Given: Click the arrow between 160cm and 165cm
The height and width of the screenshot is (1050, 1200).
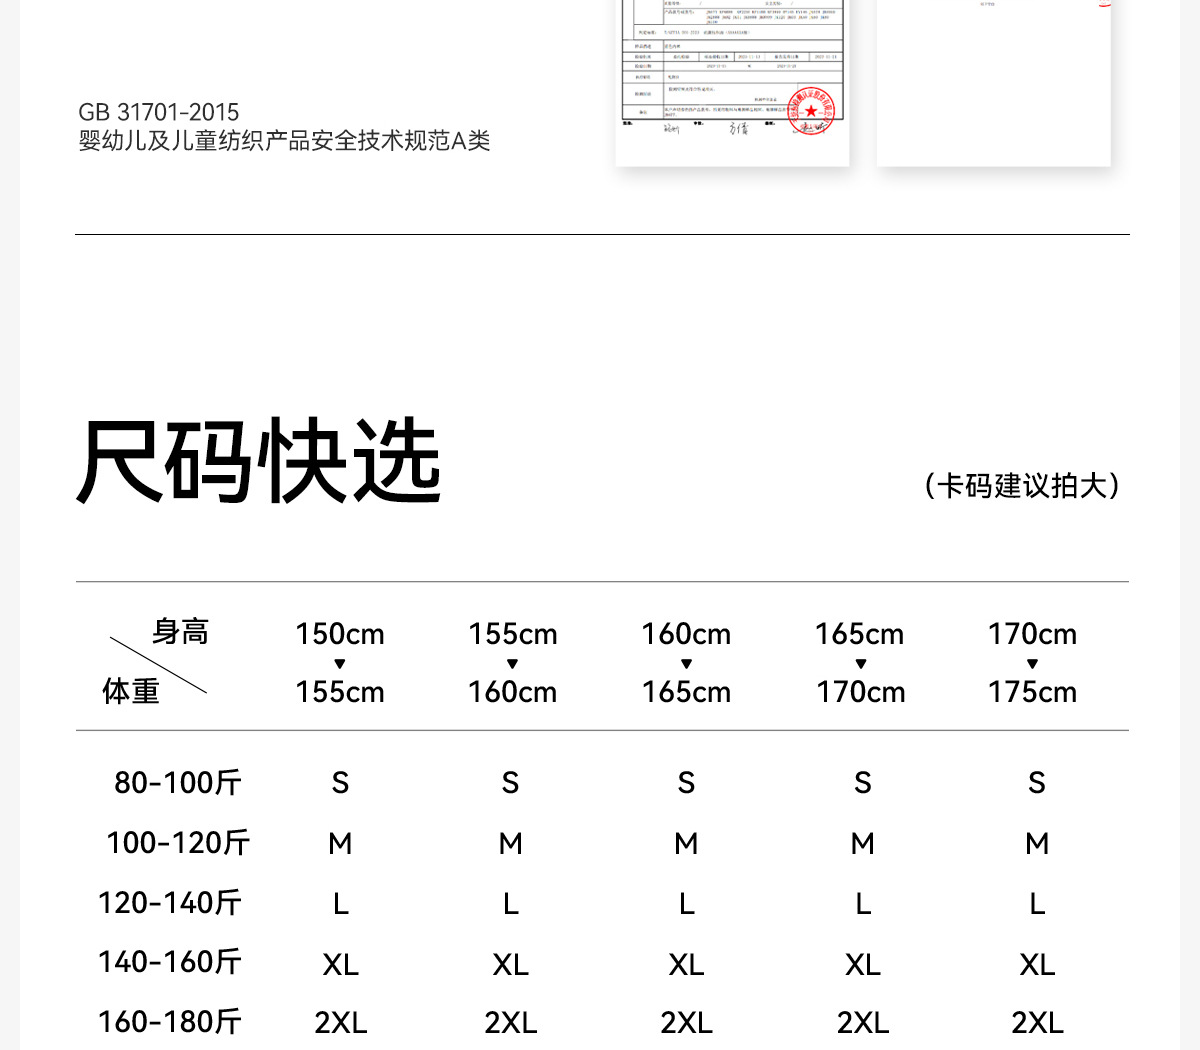Looking at the screenshot, I should click(686, 664).
